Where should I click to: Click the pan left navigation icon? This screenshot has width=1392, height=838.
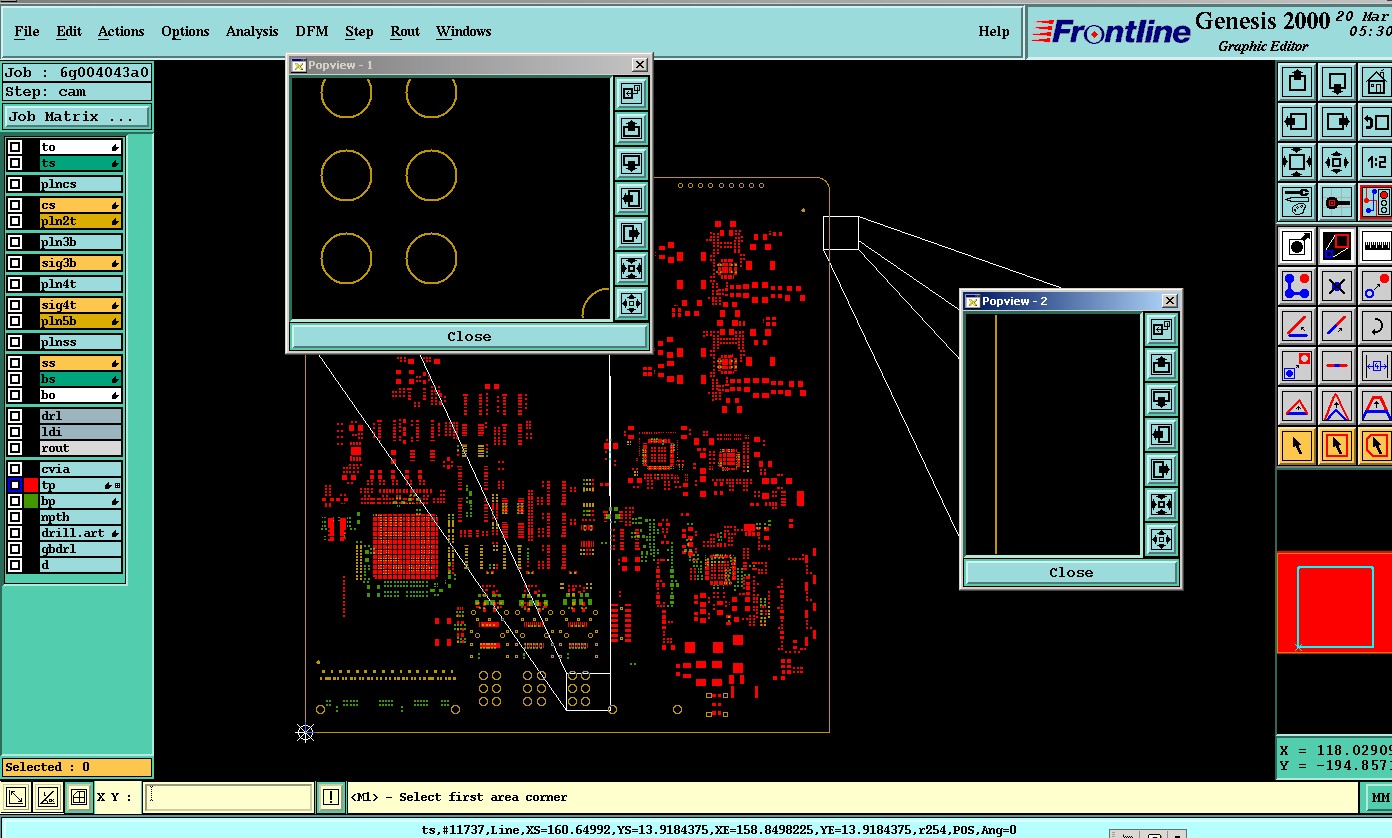(x=1297, y=122)
